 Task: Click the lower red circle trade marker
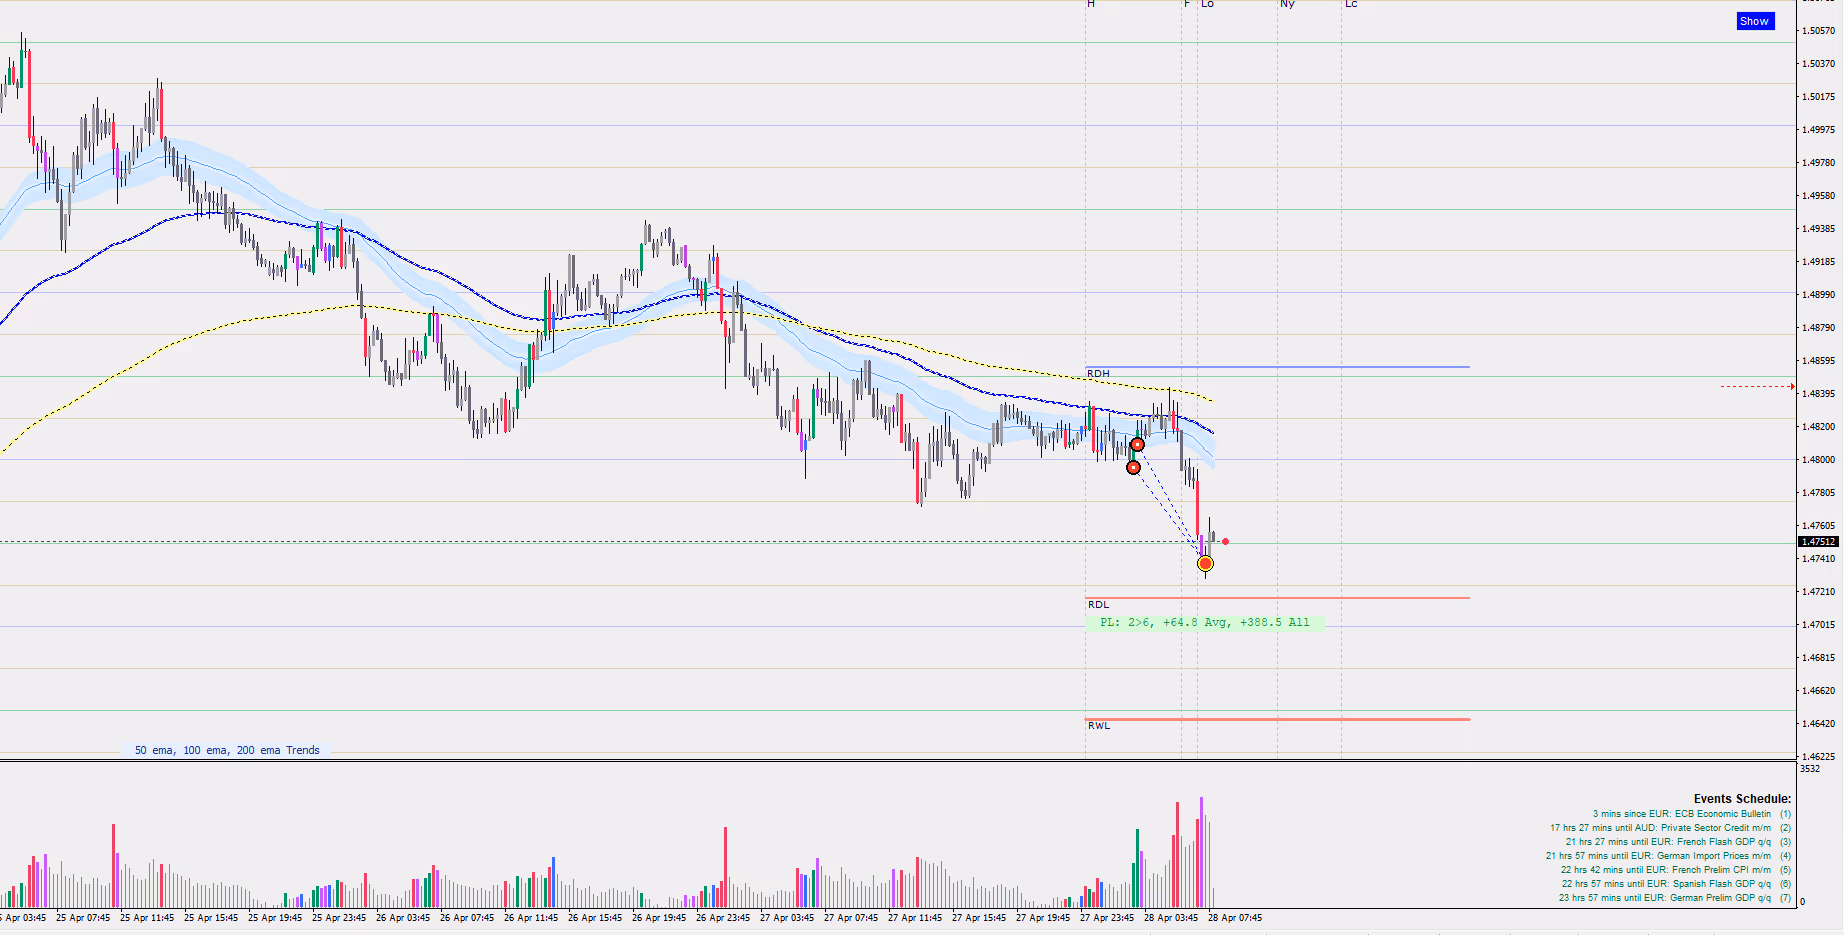click(x=1133, y=467)
